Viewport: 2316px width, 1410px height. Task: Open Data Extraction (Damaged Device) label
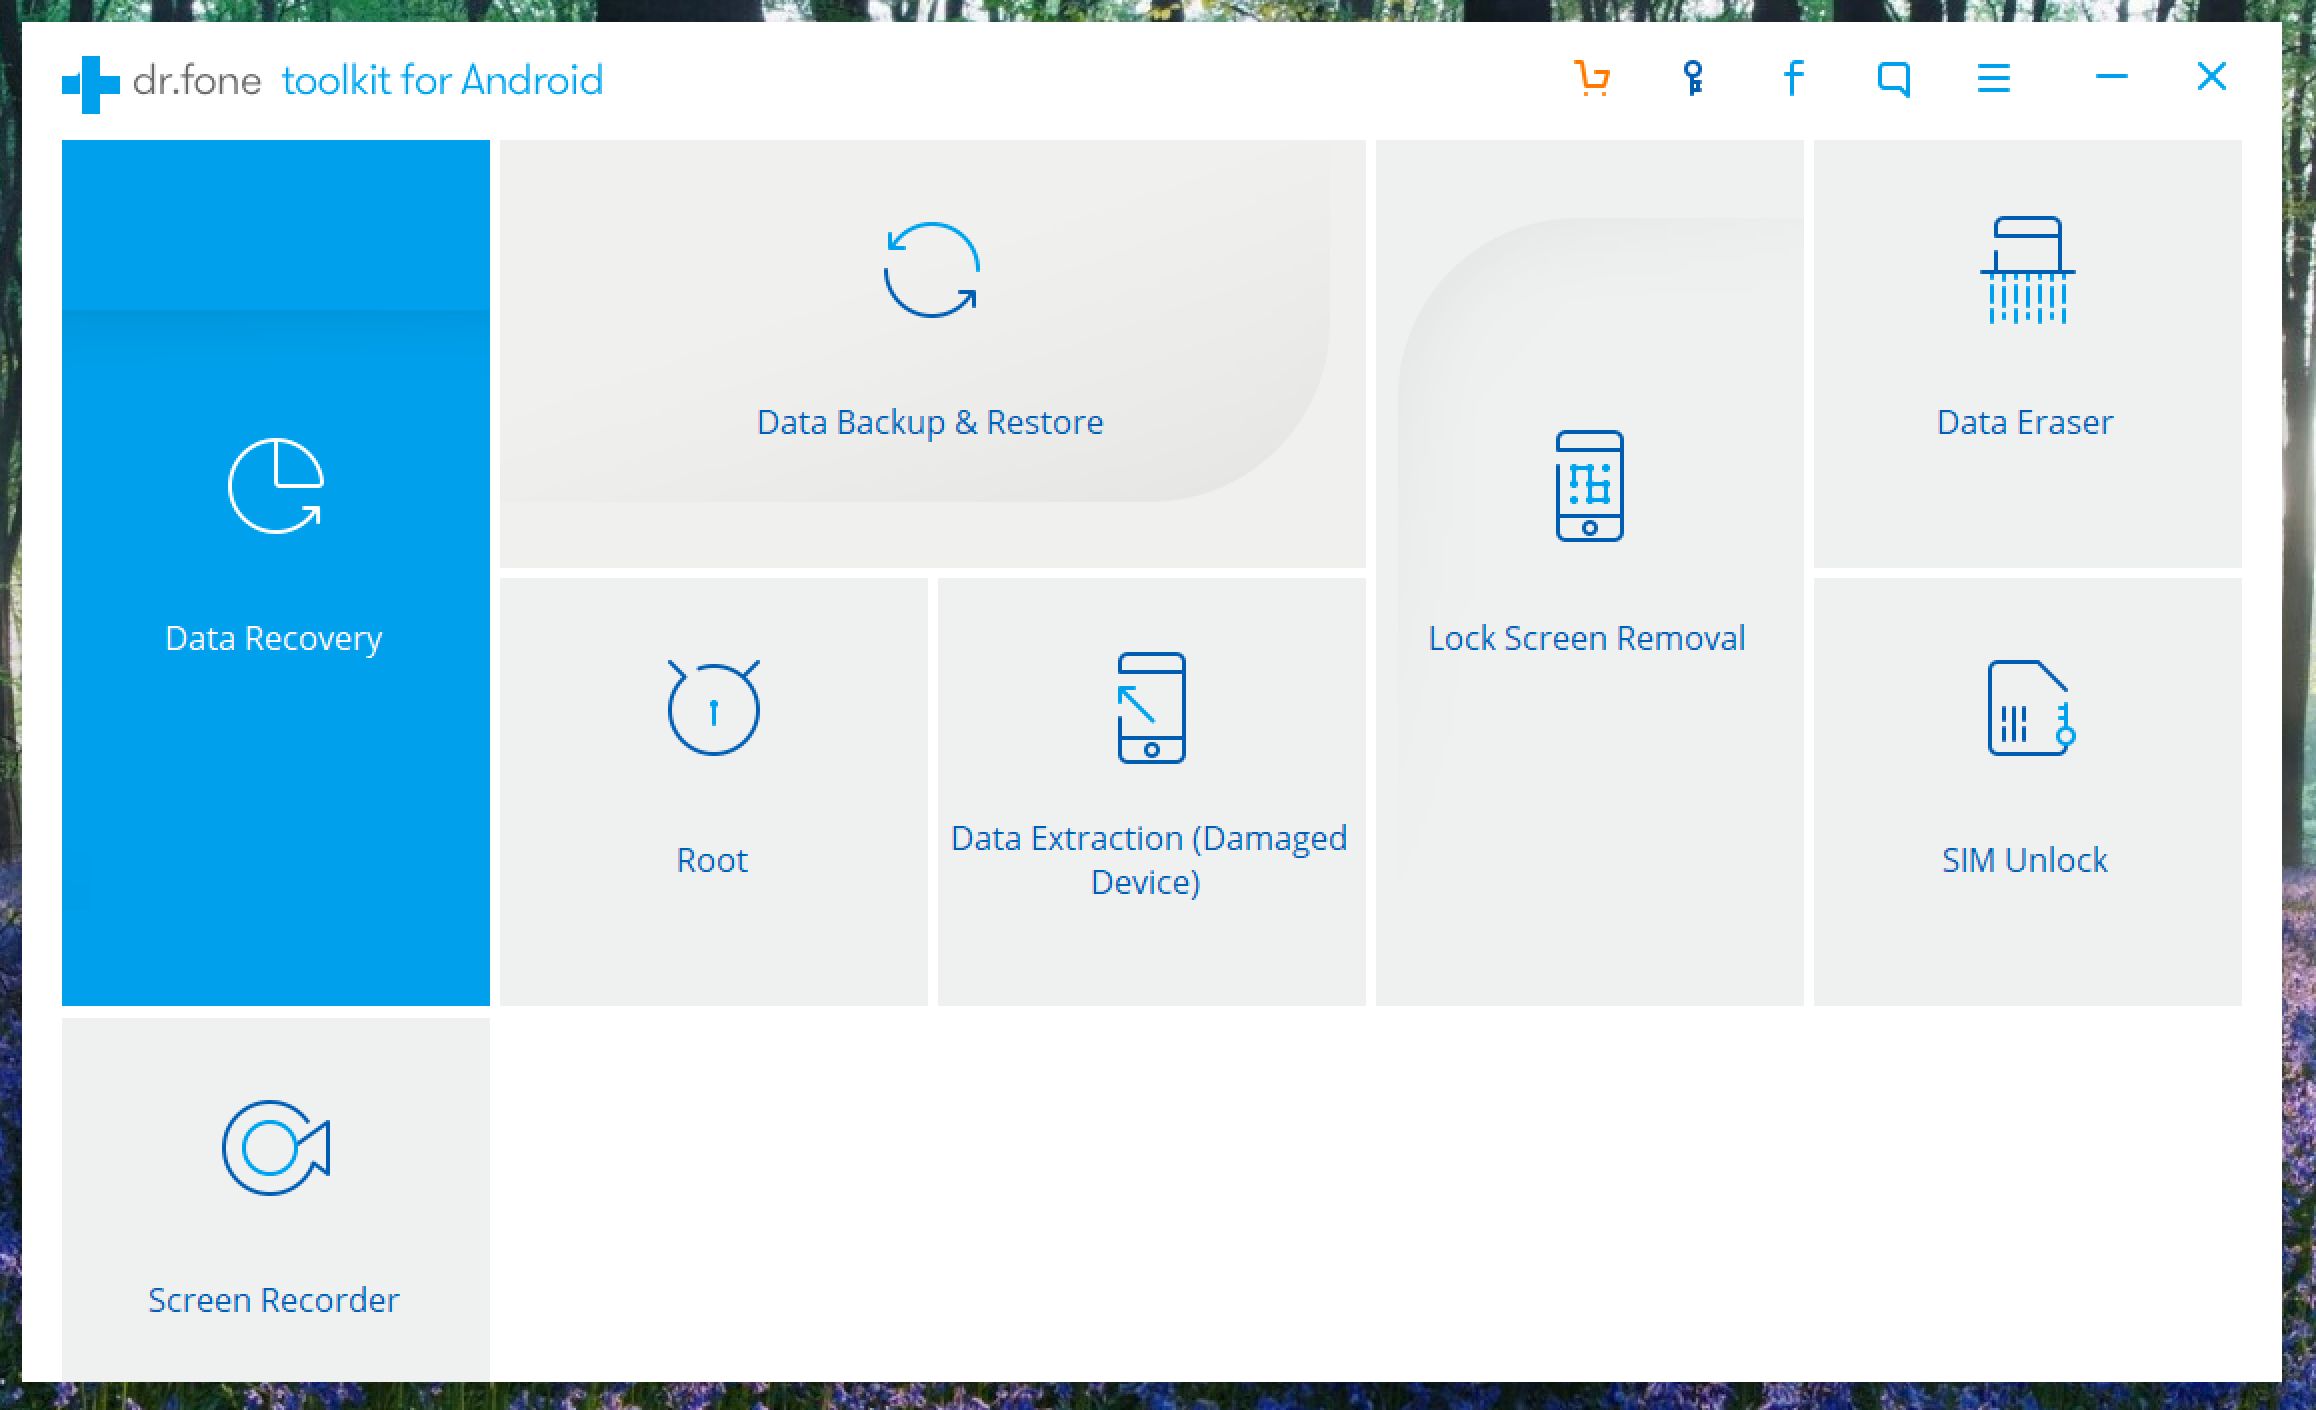coord(1149,860)
